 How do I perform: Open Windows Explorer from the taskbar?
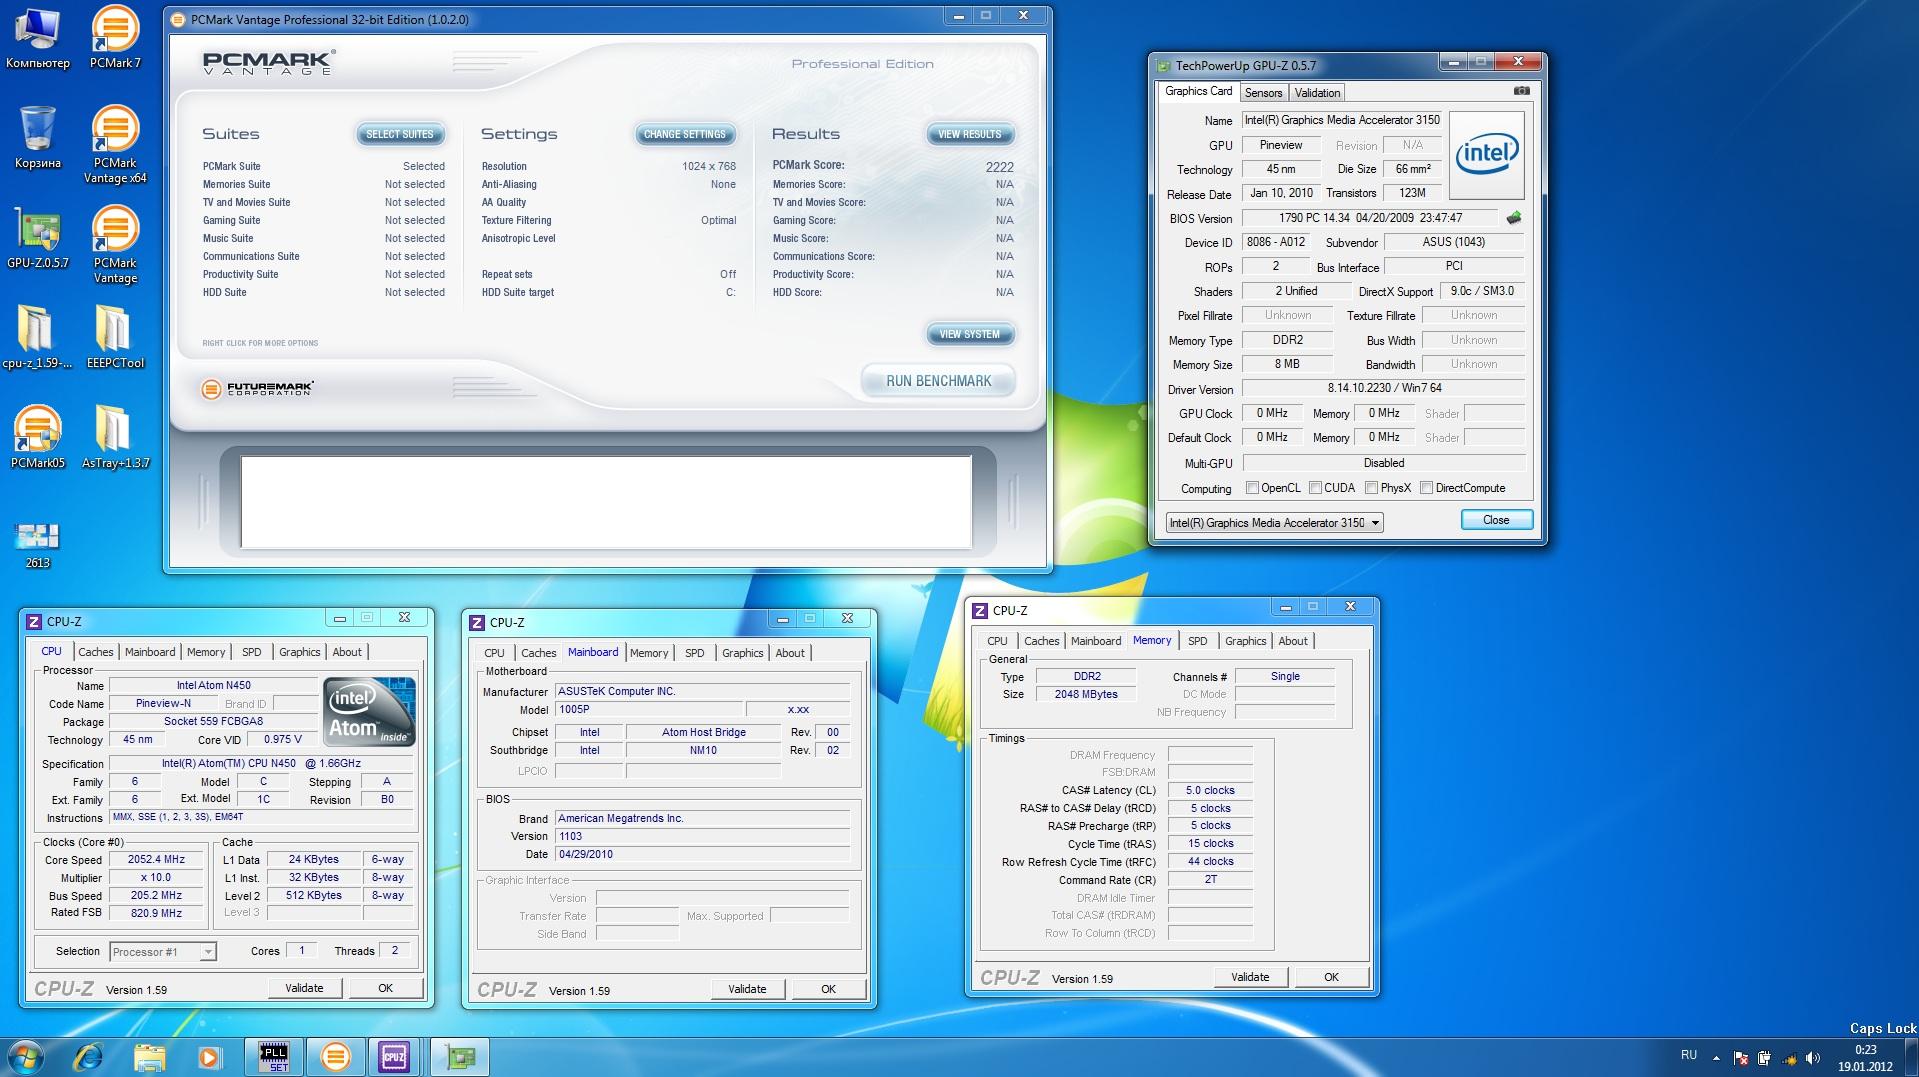point(149,1057)
